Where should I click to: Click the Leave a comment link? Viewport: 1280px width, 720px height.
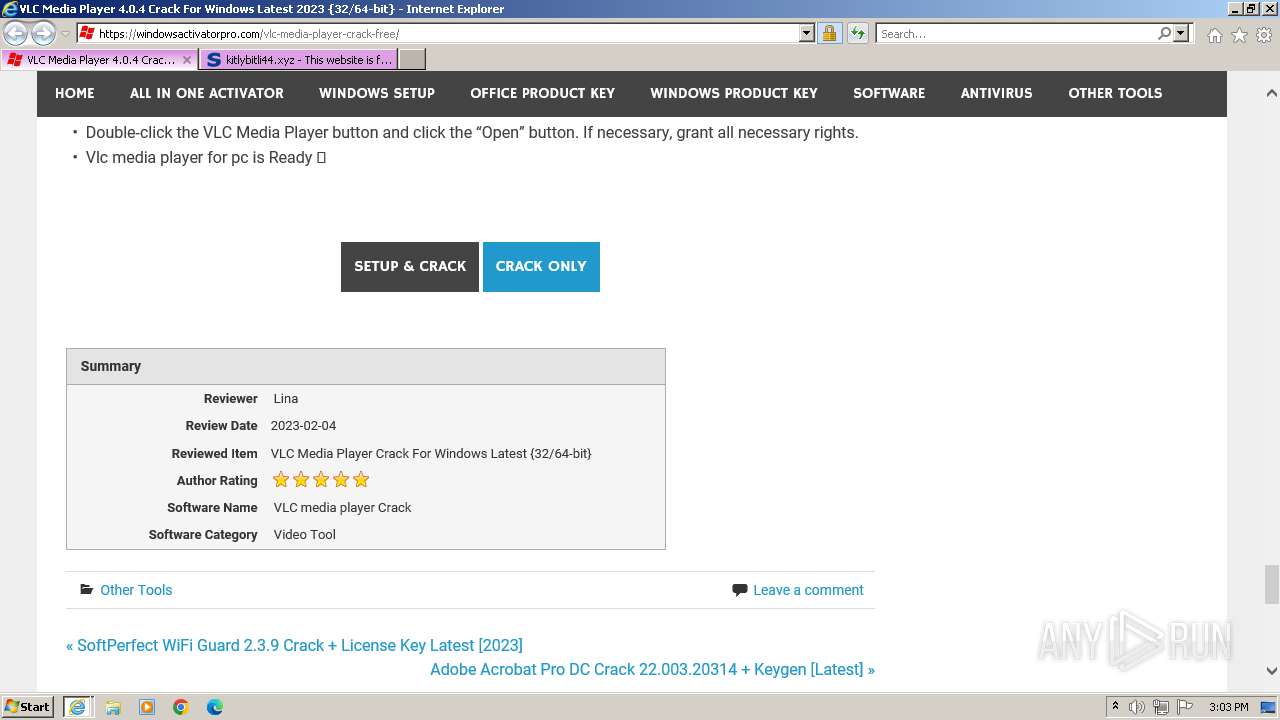(808, 590)
